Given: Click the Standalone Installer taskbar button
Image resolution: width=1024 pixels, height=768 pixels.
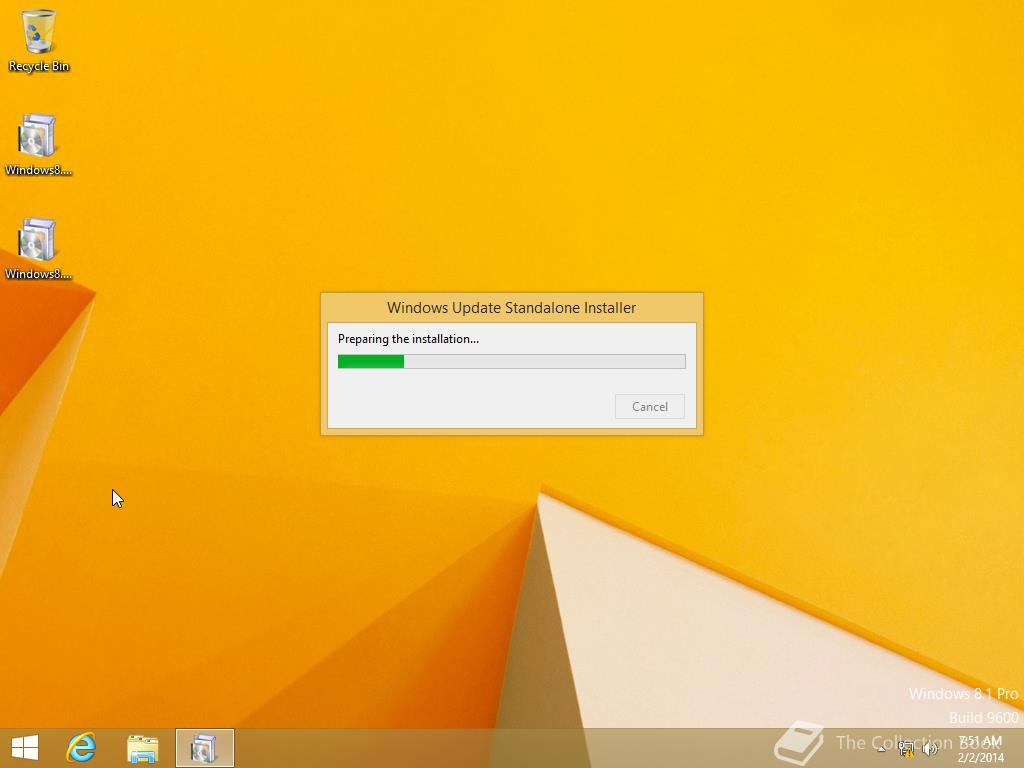Looking at the screenshot, I should 204,748.
